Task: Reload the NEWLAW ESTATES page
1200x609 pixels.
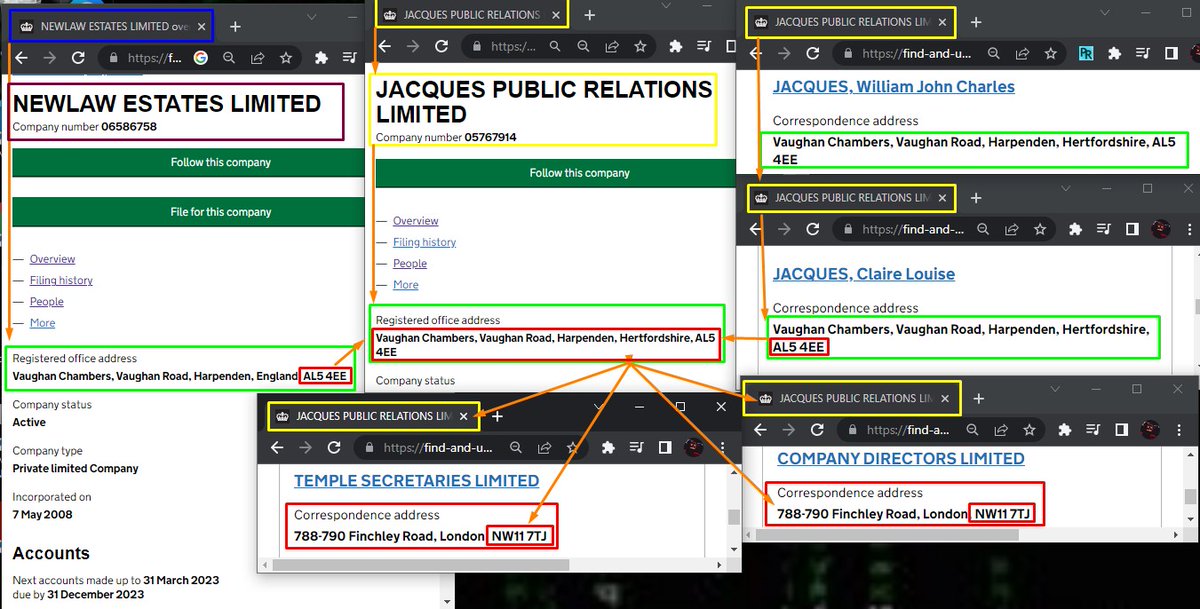Action: (77, 58)
